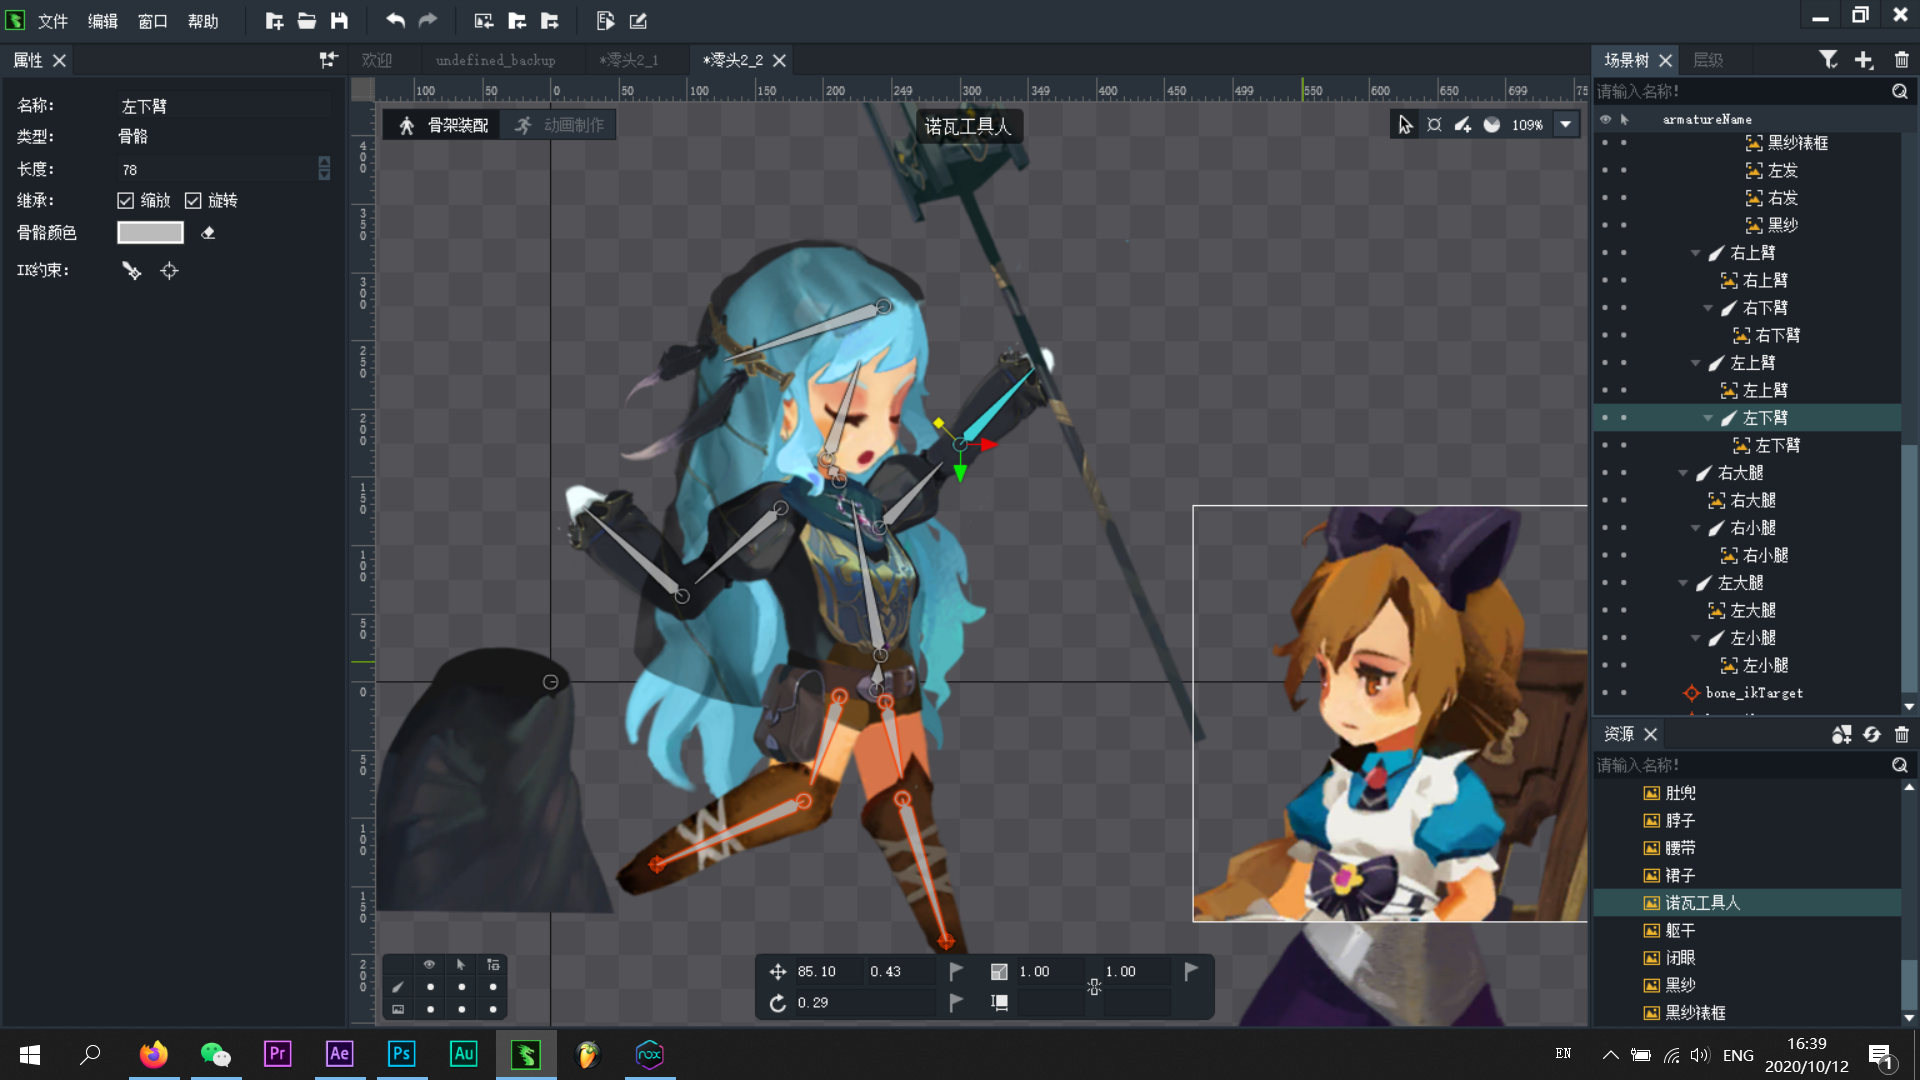This screenshot has width=1920, height=1080.
Task: Refresh the resources panel
Action: pyautogui.click(x=1872, y=735)
